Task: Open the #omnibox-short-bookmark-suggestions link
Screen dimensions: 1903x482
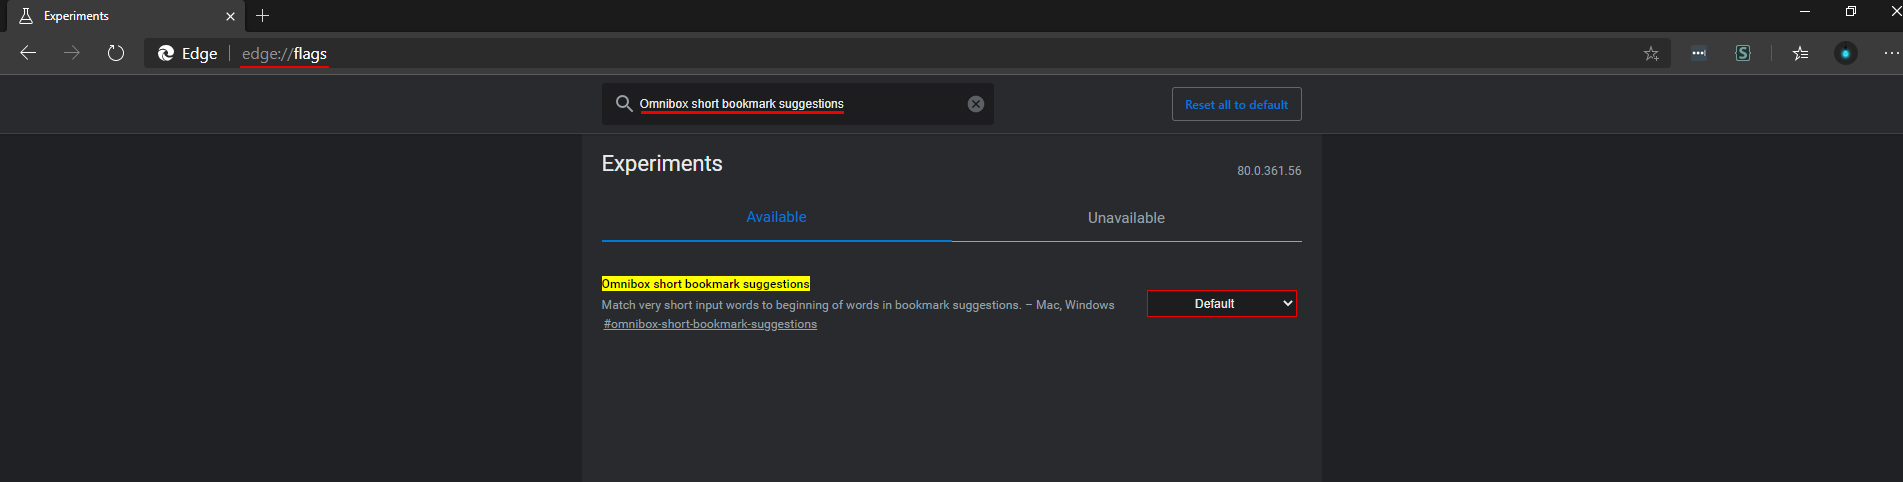Action: point(710,324)
